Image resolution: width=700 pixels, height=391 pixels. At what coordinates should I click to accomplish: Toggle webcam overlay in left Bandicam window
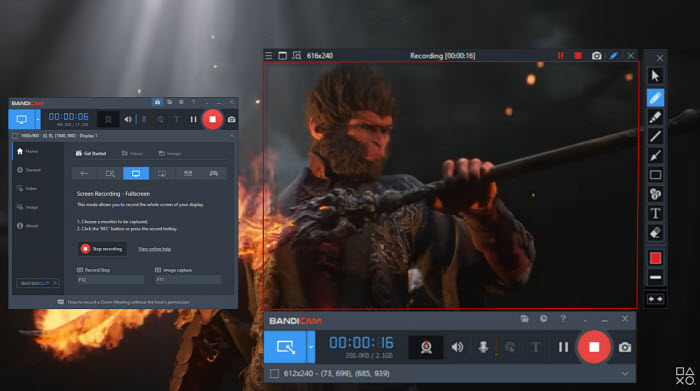click(108, 119)
